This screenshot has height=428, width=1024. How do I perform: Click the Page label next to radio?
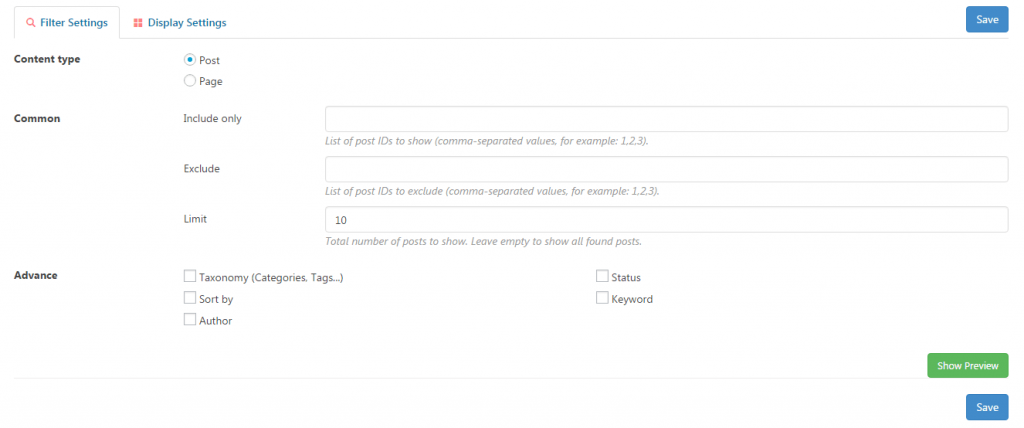[x=210, y=82]
